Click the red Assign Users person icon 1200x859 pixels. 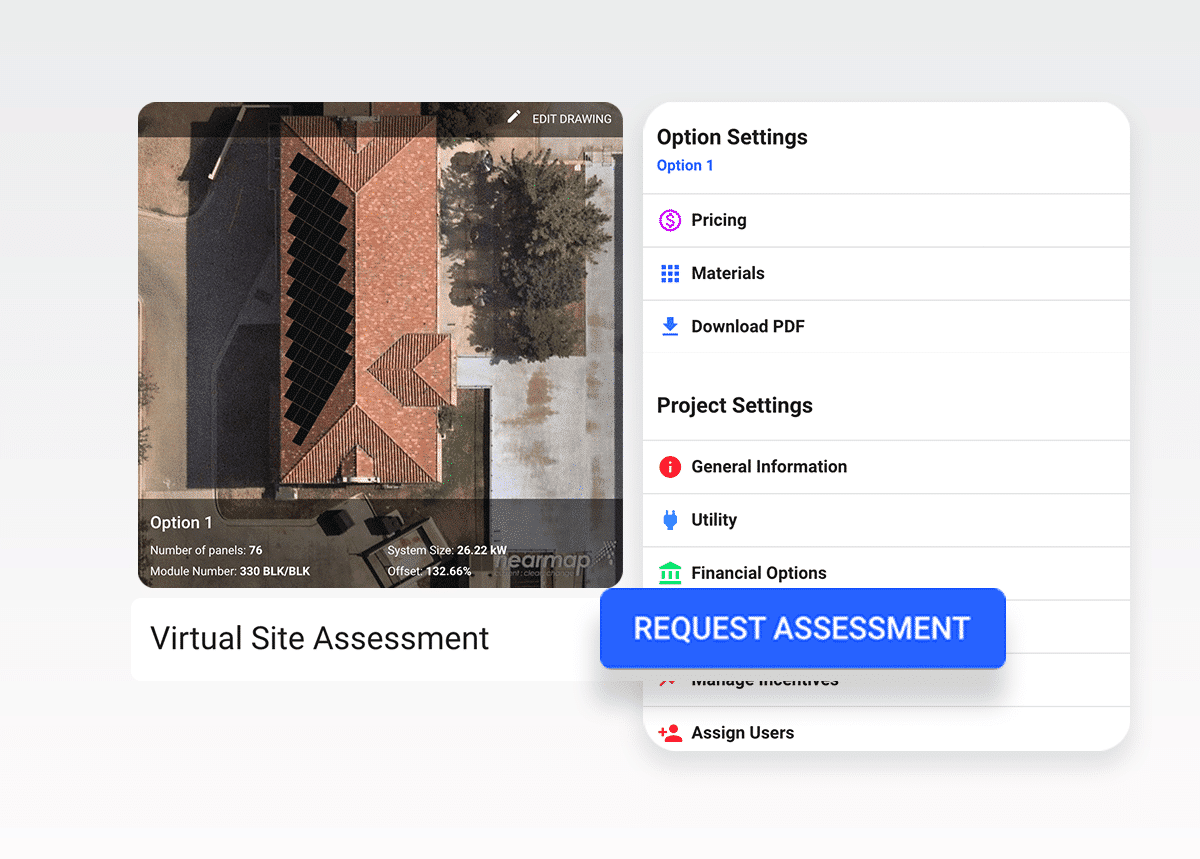click(x=670, y=733)
